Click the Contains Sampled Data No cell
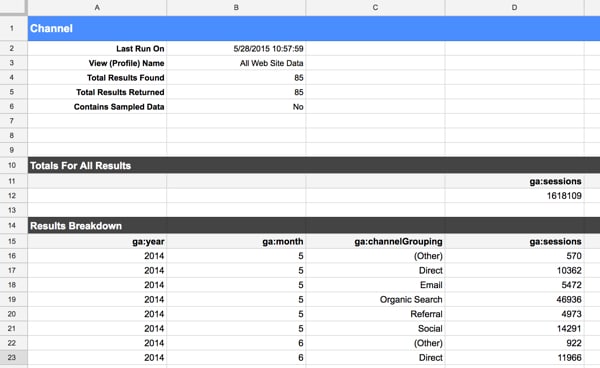 pos(236,107)
